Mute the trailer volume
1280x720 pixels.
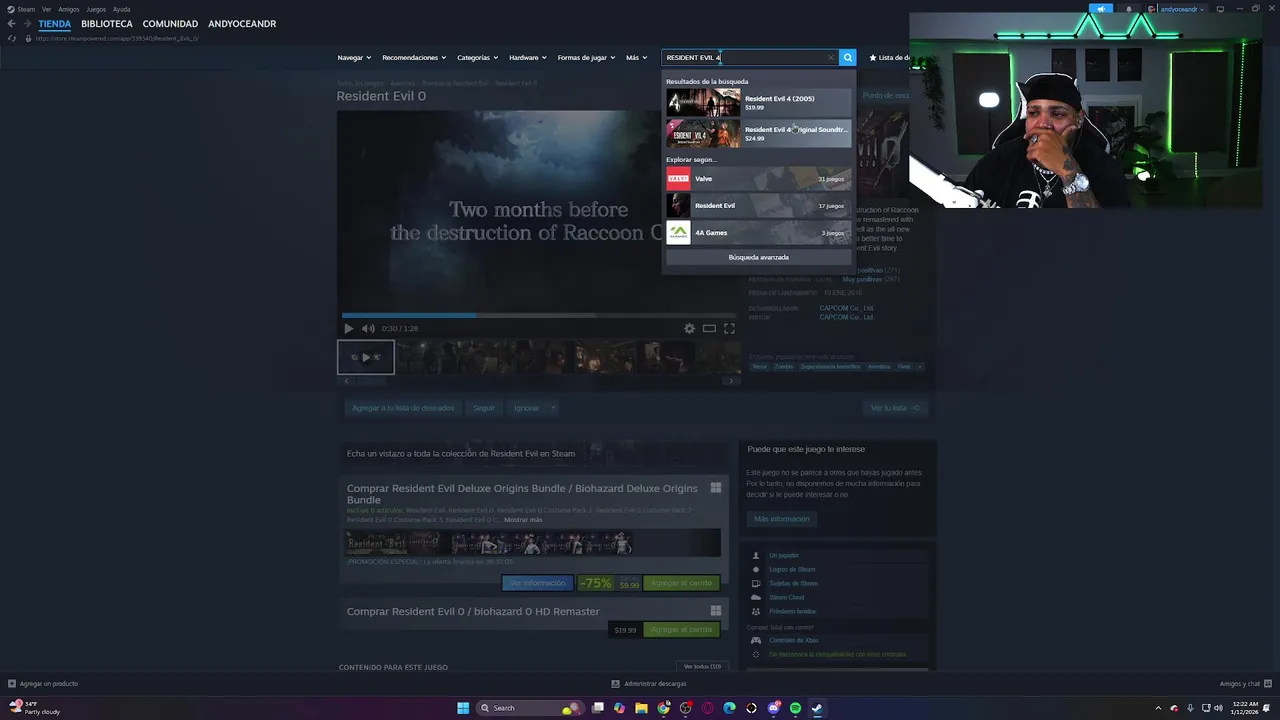(x=368, y=328)
